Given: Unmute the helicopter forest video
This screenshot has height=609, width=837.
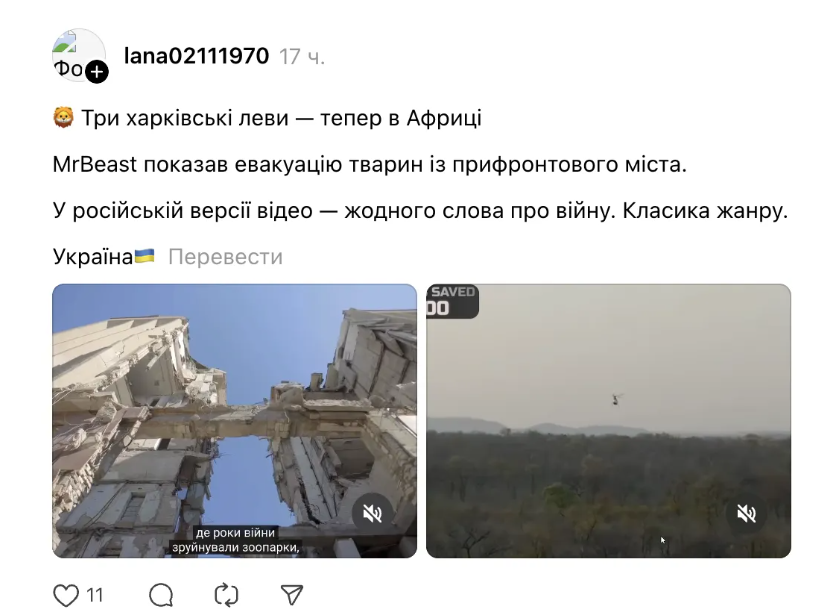Looking at the screenshot, I should point(746,514).
